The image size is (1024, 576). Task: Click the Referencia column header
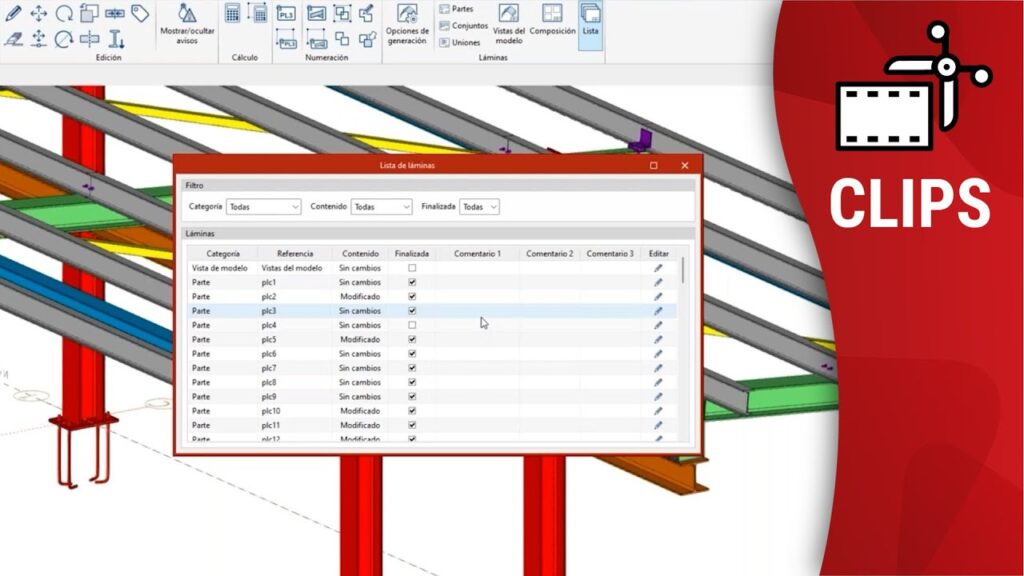[x=294, y=254]
